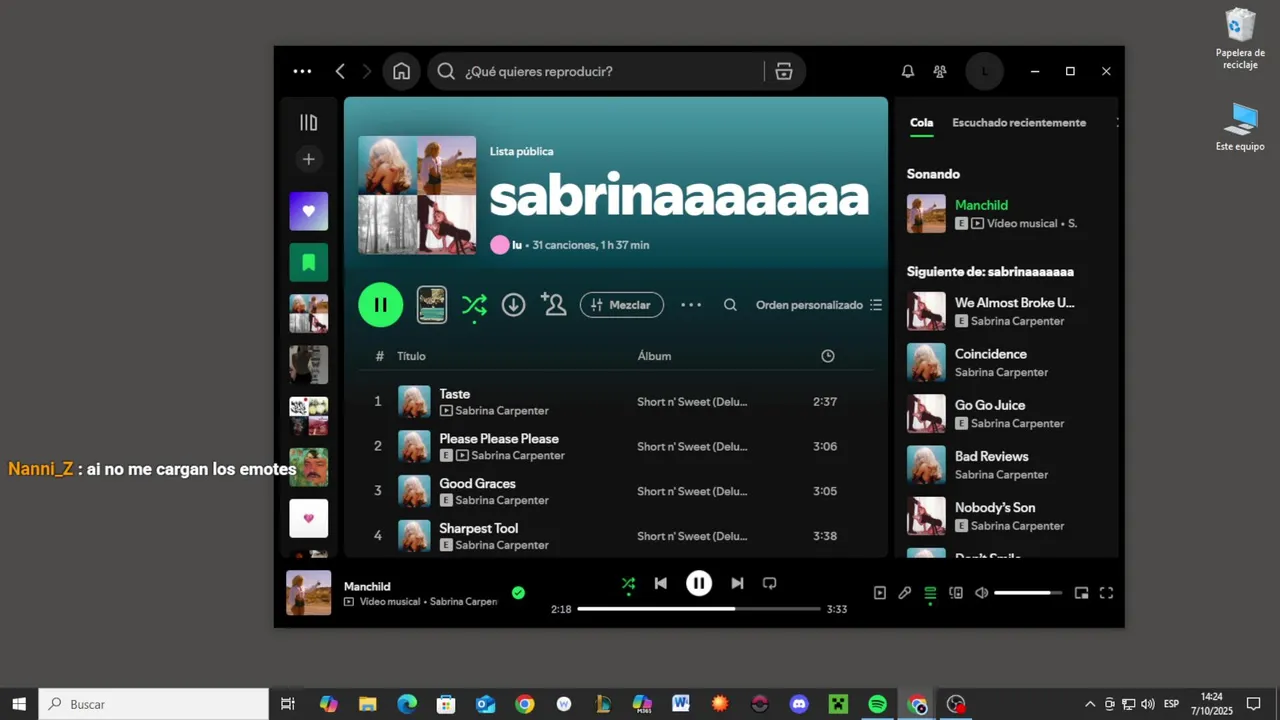Skip to the previous track
Screen dimensions: 1280x720
660,583
